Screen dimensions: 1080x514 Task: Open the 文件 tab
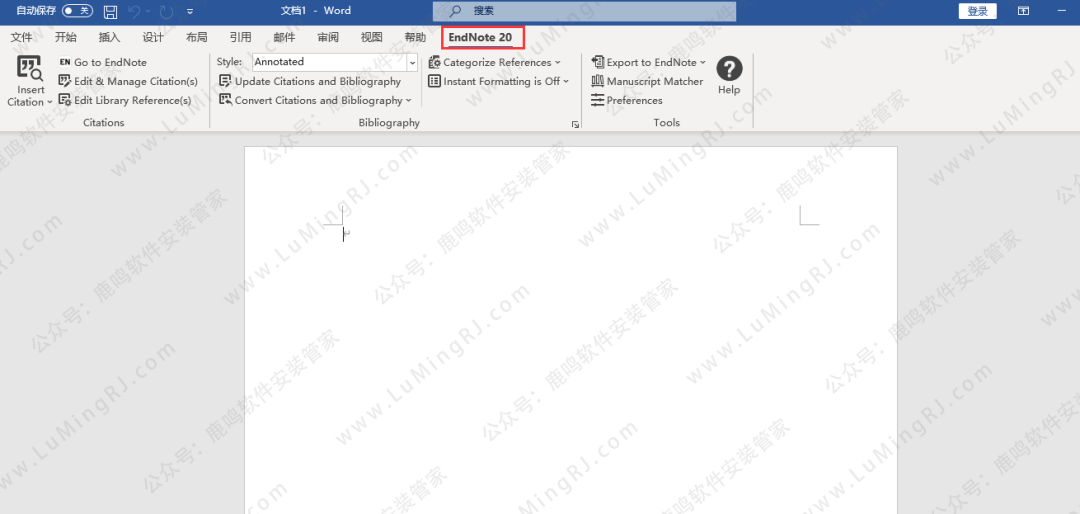click(21, 37)
